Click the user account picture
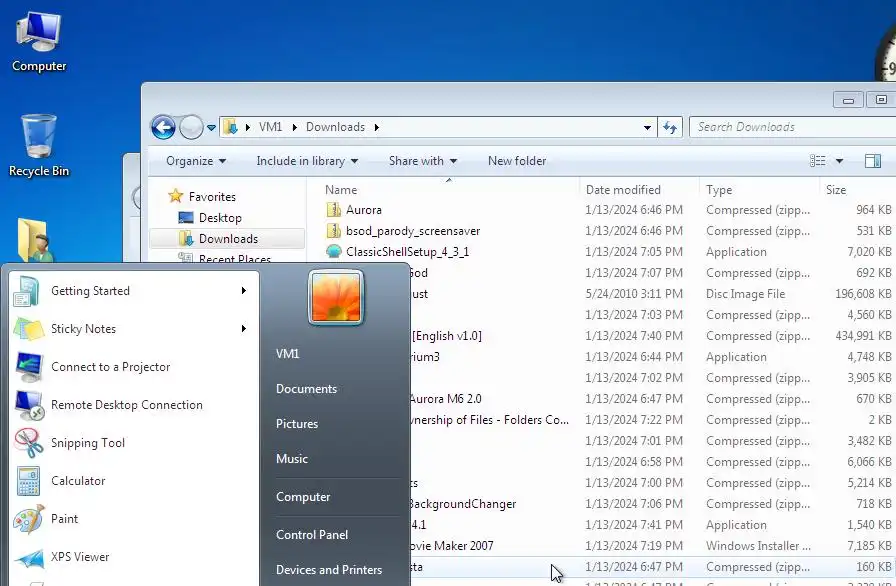This screenshot has height=586, width=896. pyautogui.click(x=335, y=297)
